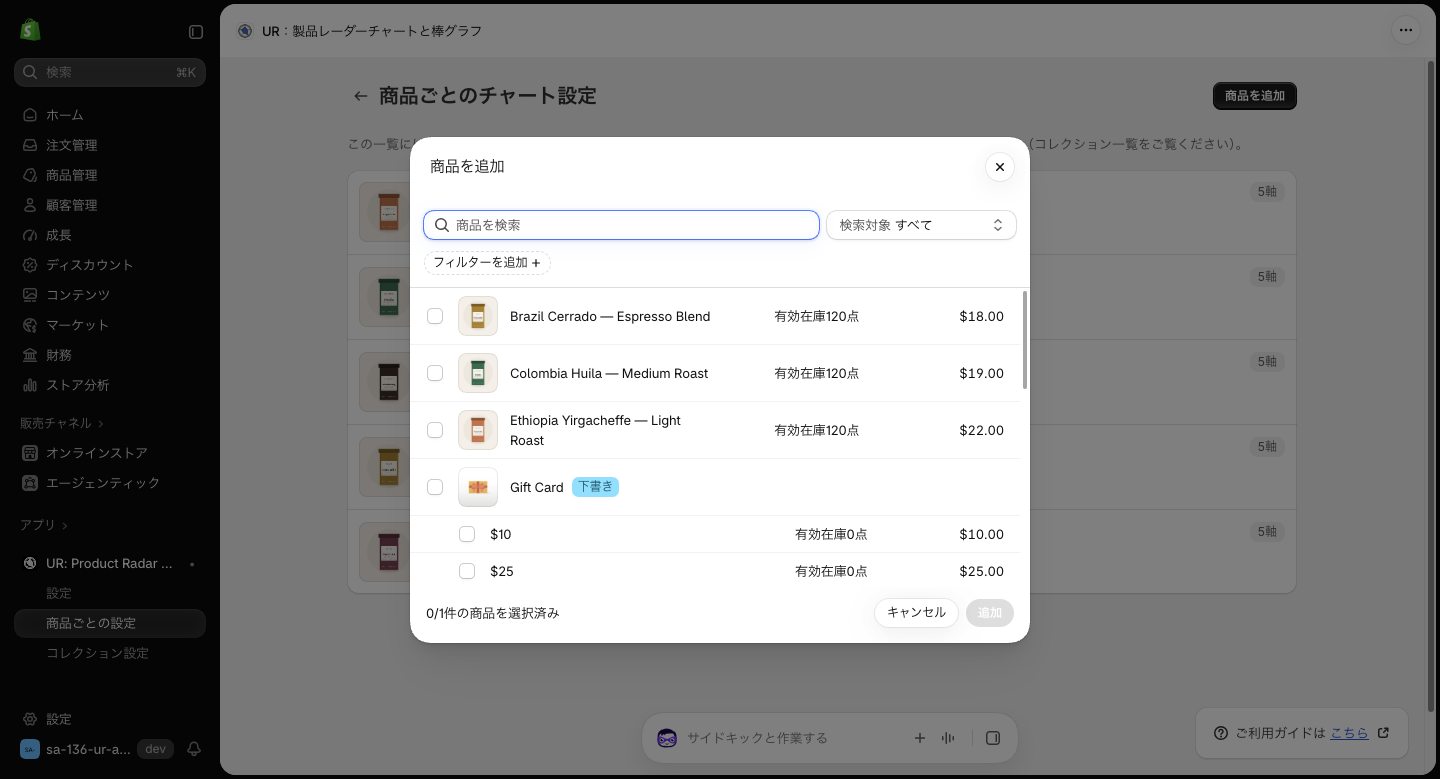1440x779 pixels.
Task: Click the サイドキックと作業する input
Action: 757,738
